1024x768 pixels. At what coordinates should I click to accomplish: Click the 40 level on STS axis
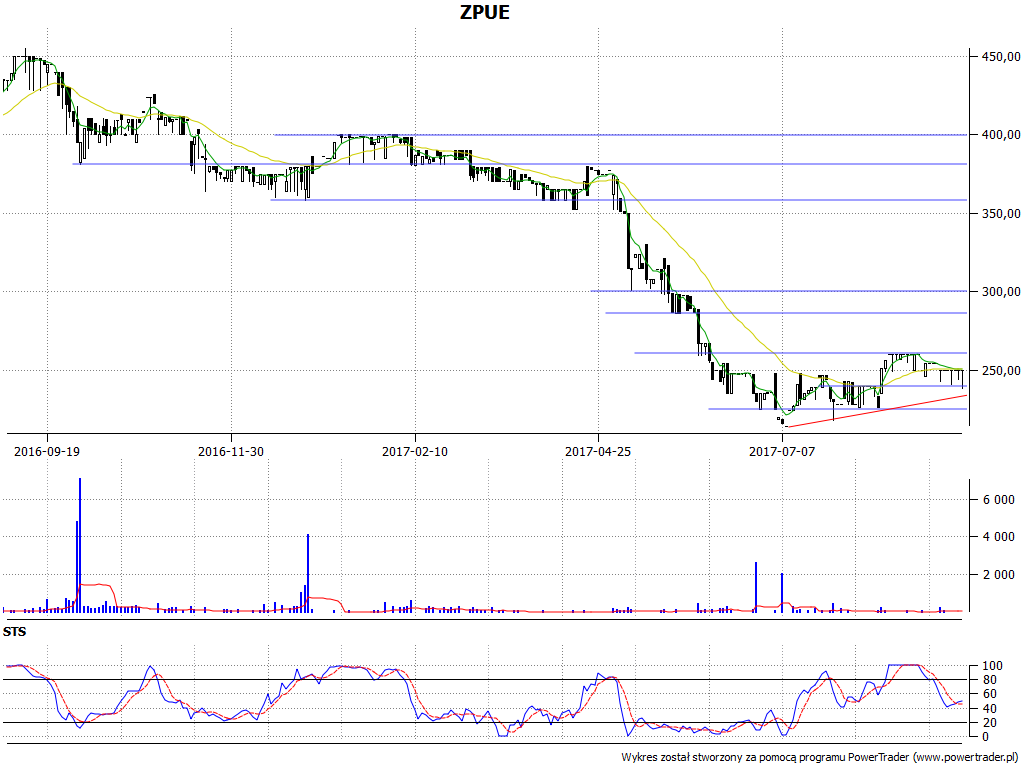tap(989, 709)
